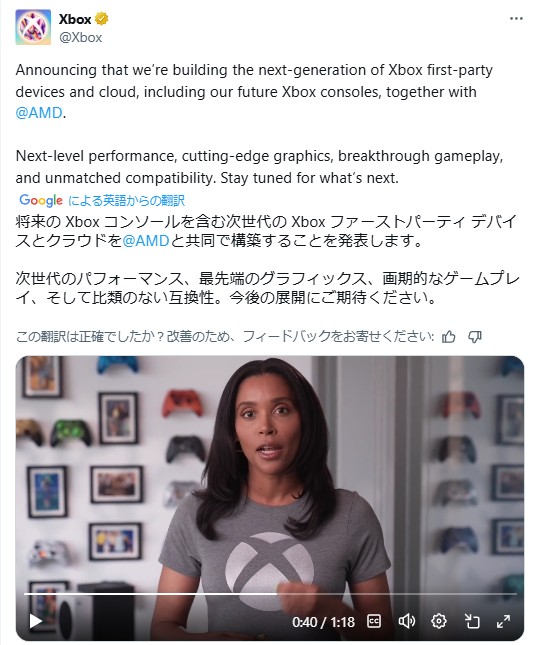Click the Japanese translated tweet text

[267, 259]
